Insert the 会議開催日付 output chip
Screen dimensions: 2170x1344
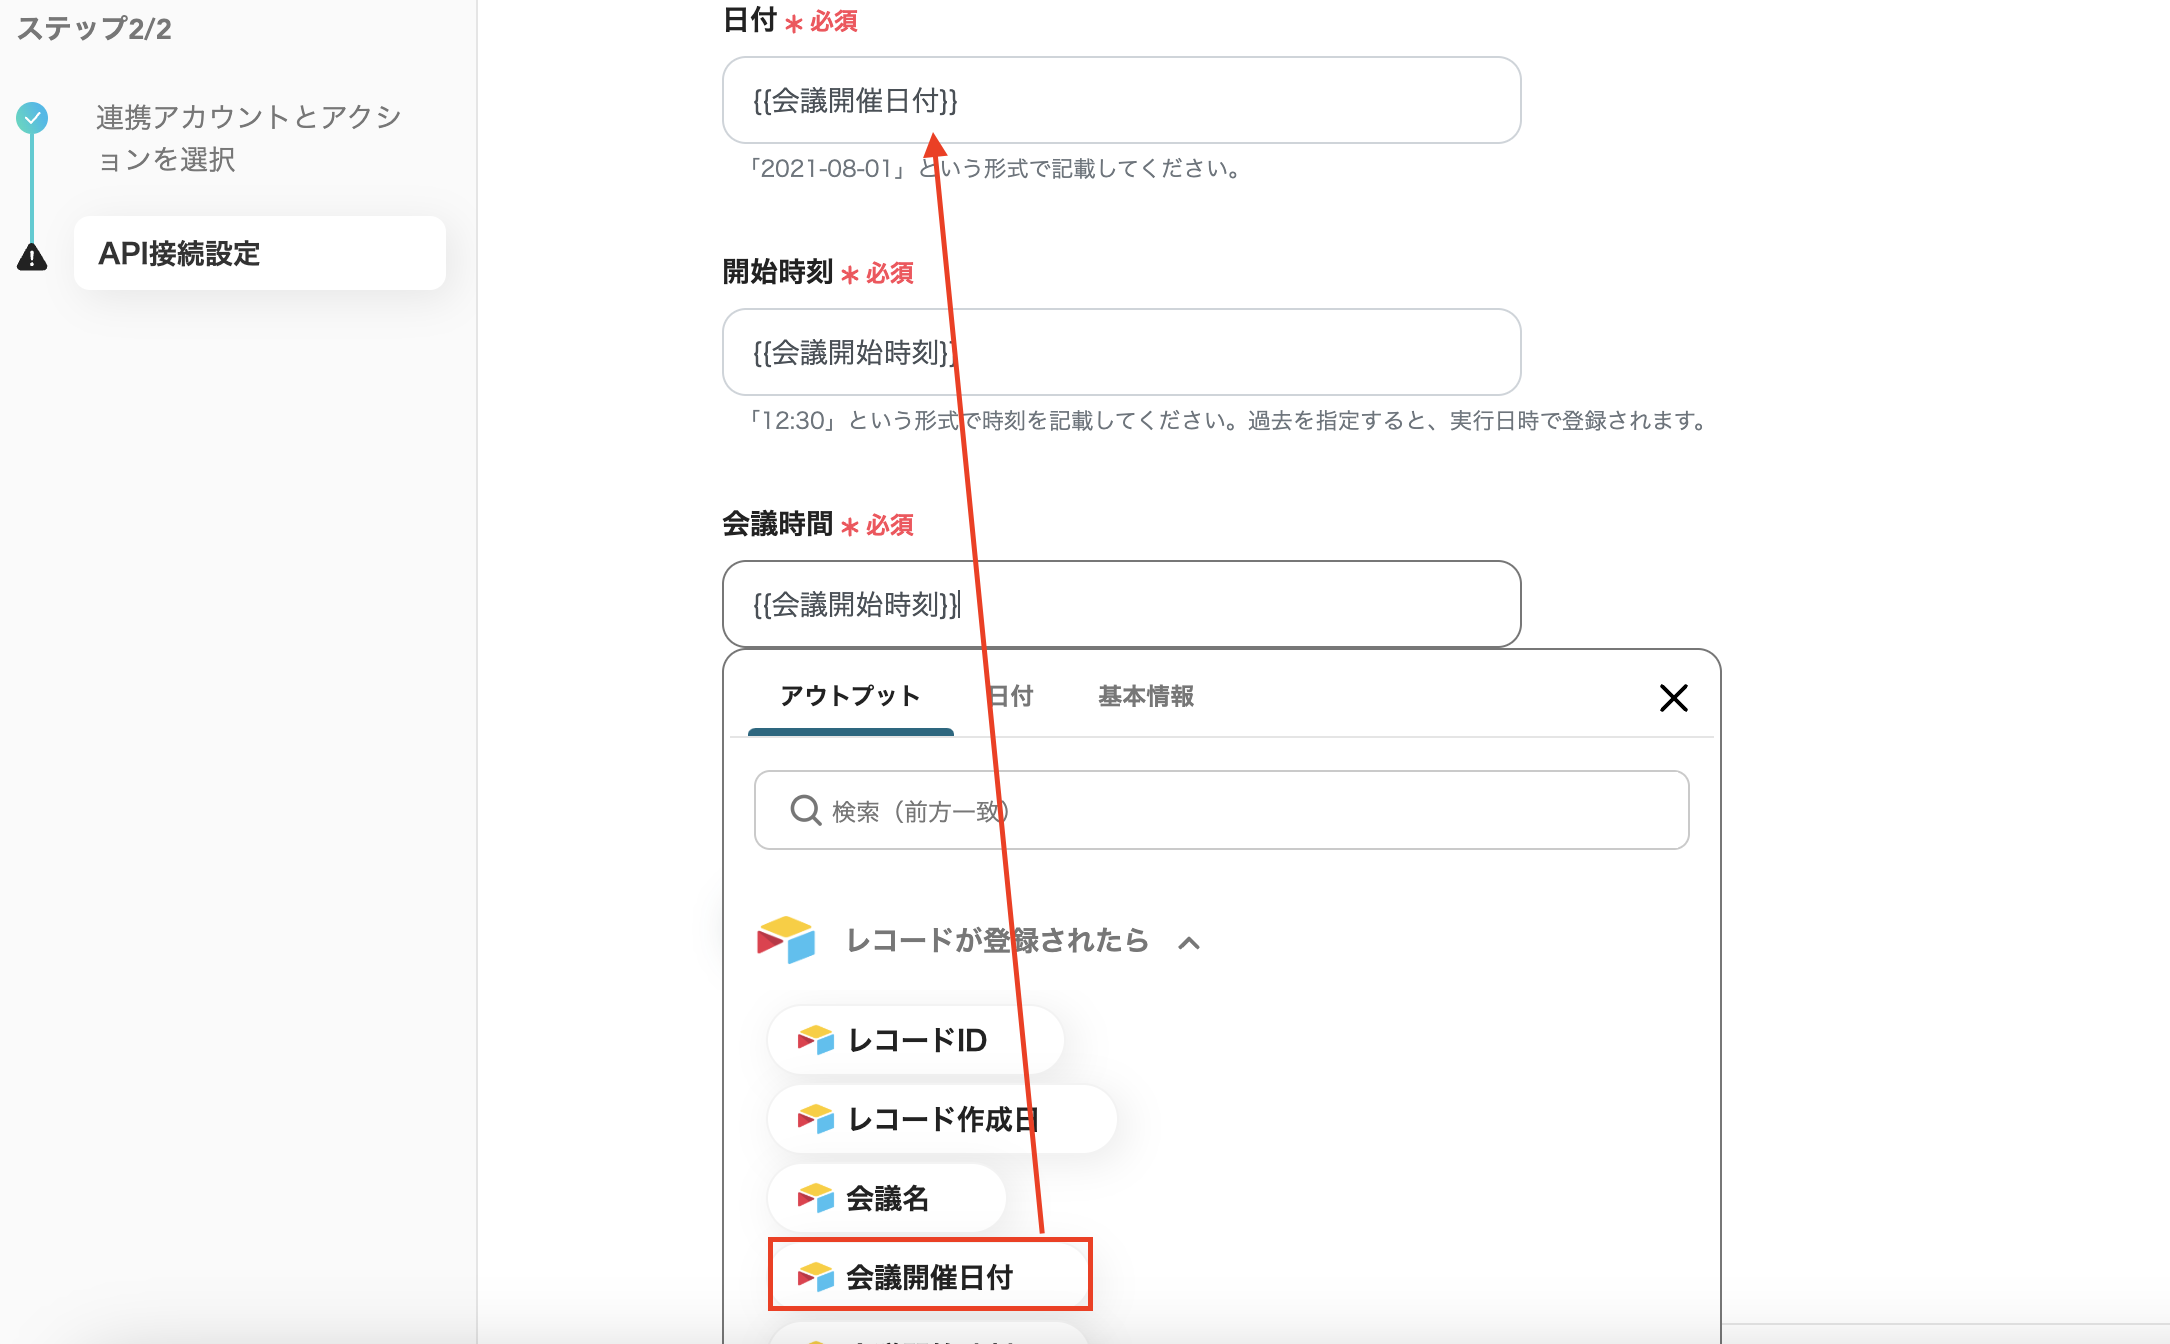(x=930, y=1276)
